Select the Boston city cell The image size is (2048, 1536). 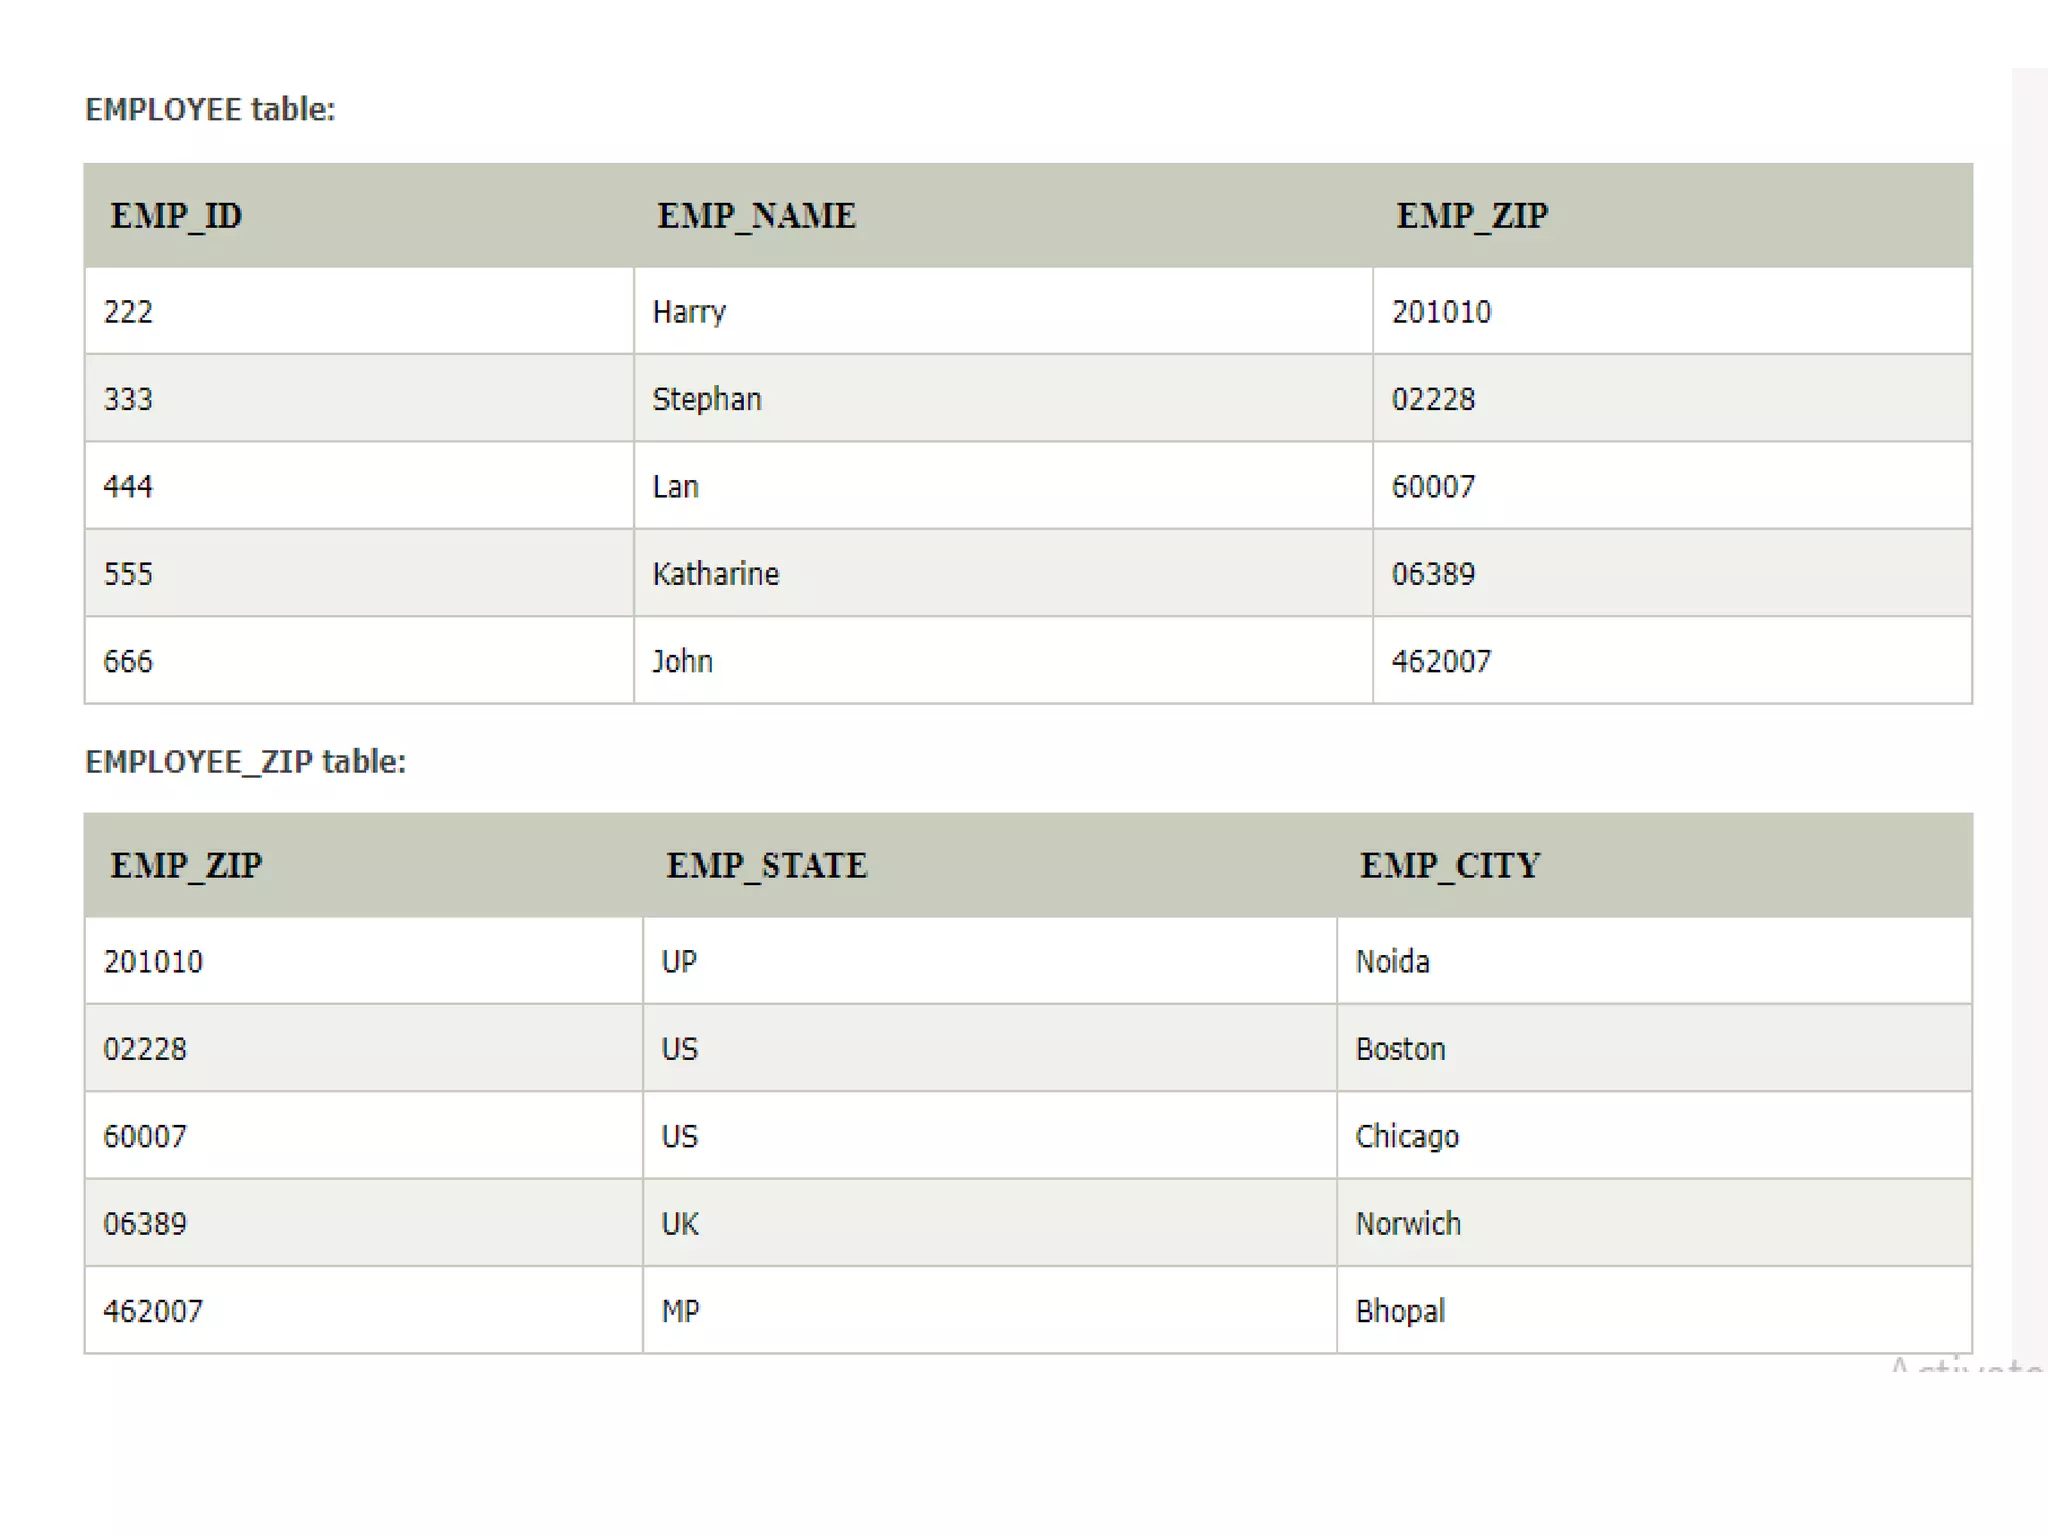coord(1400,1049)
